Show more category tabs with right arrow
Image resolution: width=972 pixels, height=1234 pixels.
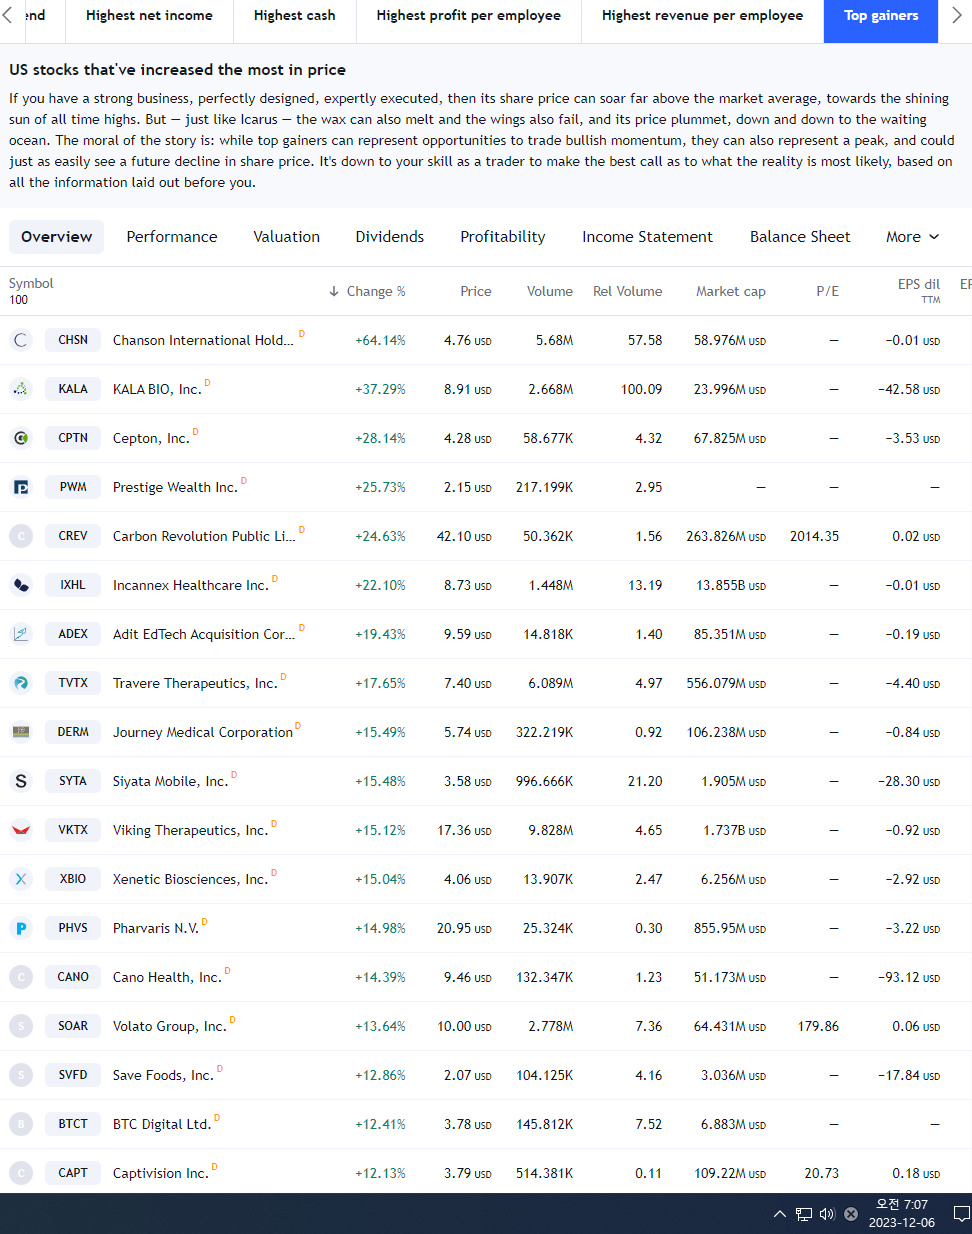956,16
